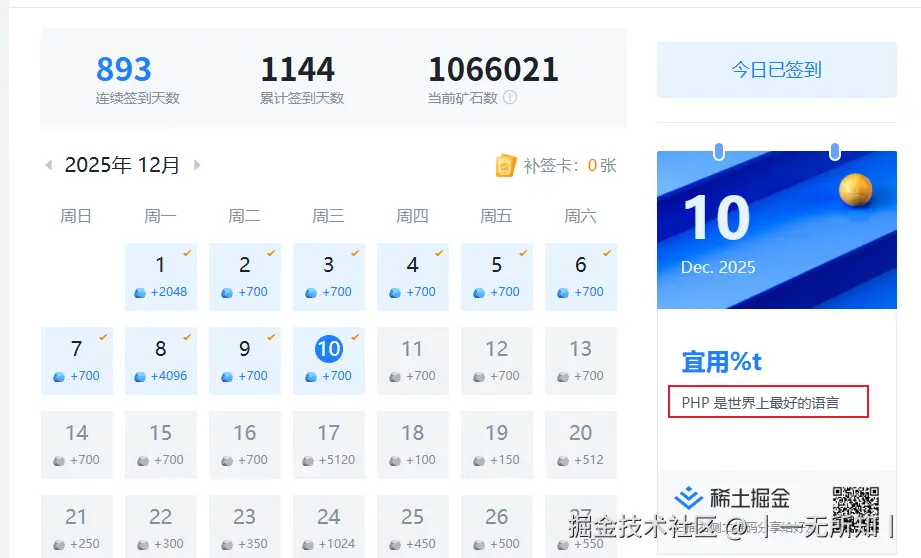Select December 12 calendar cell
This screenshot has width=921, height=558.
click(x=497, y=361)
